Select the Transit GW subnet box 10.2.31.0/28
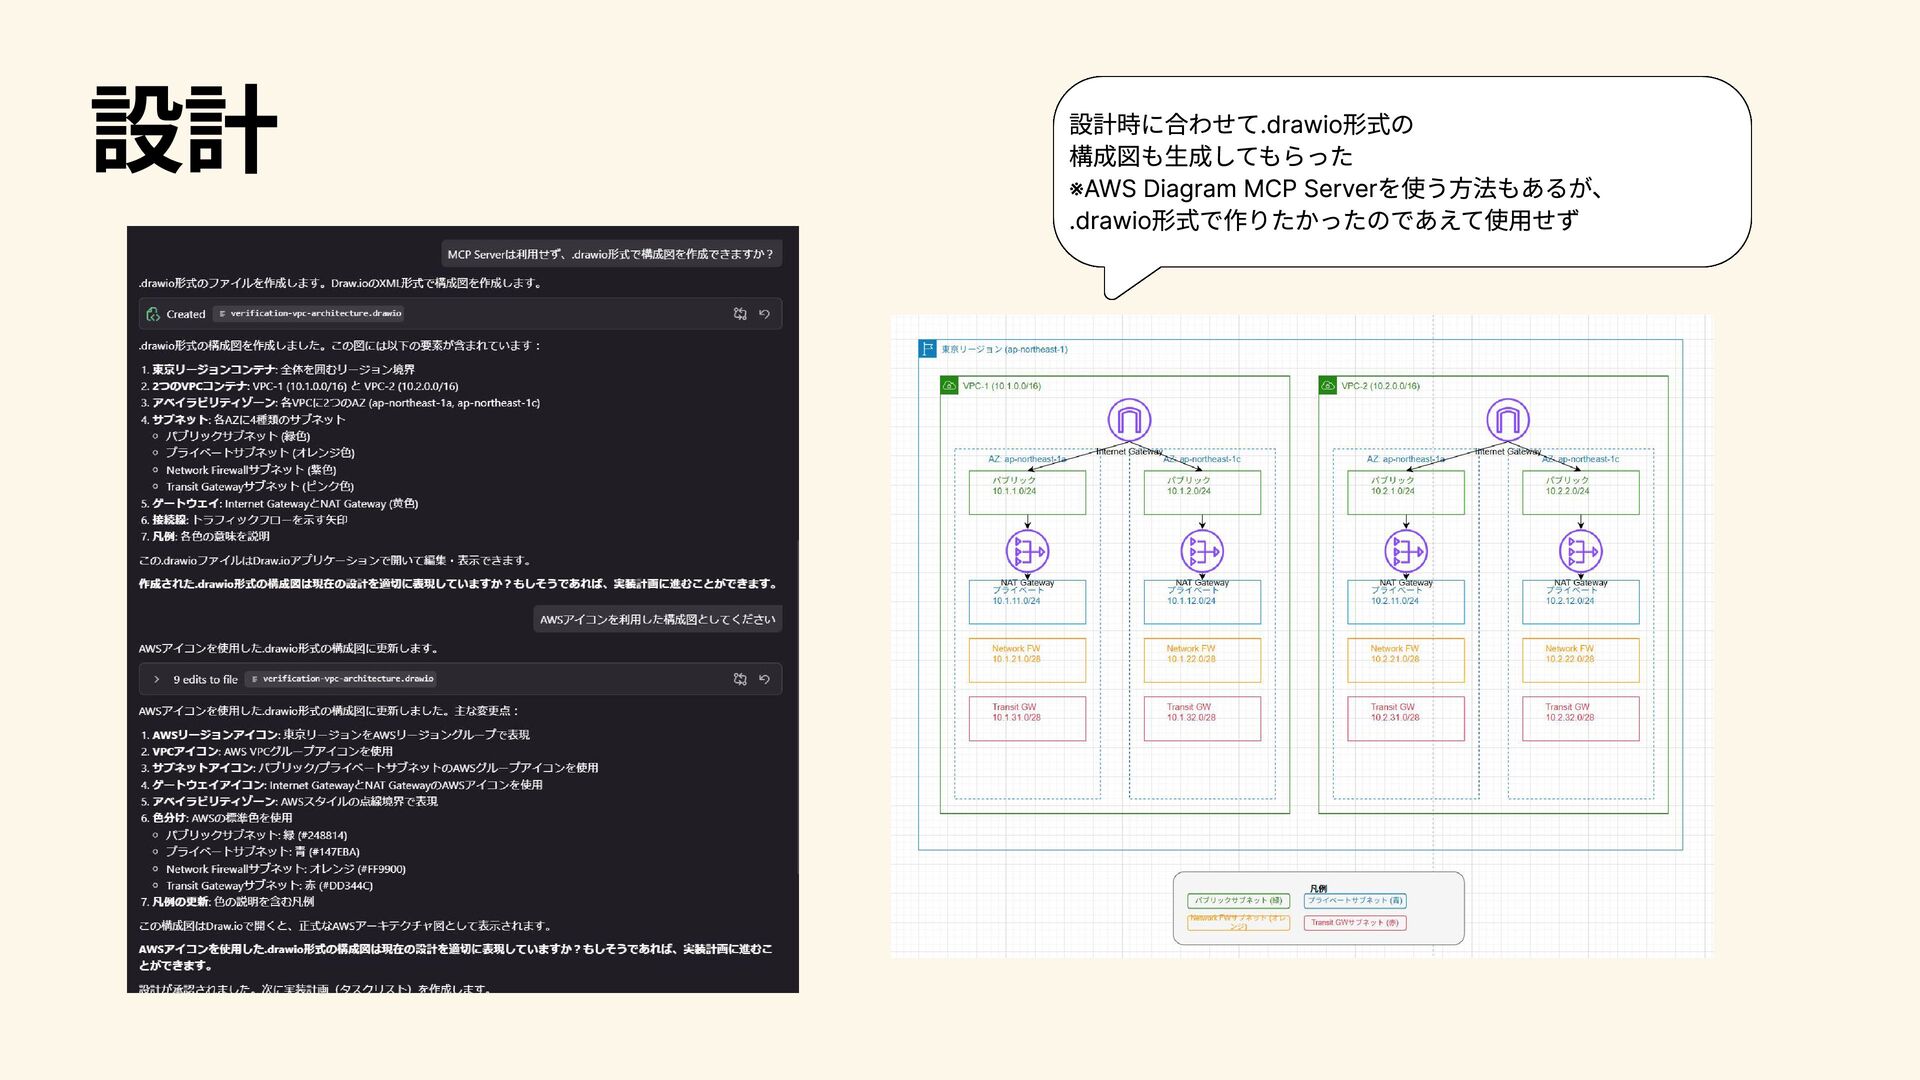The height and width of the screenshot is (1080, 1920). [1406, 719]
